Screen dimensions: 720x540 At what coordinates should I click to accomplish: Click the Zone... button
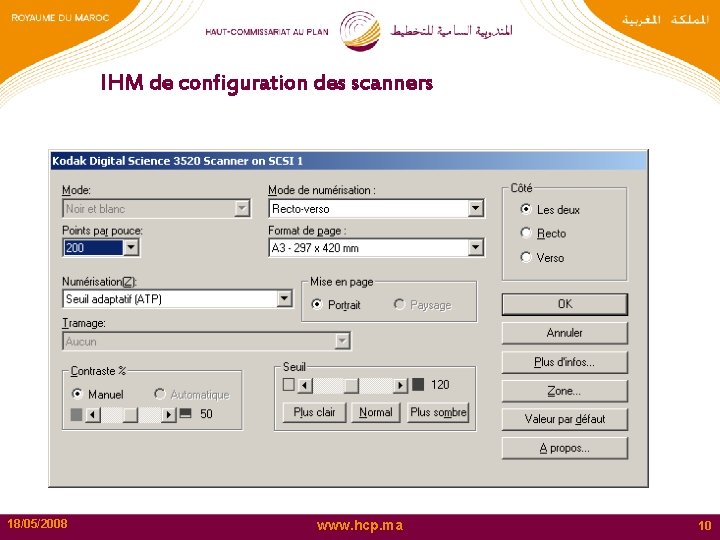564,391
